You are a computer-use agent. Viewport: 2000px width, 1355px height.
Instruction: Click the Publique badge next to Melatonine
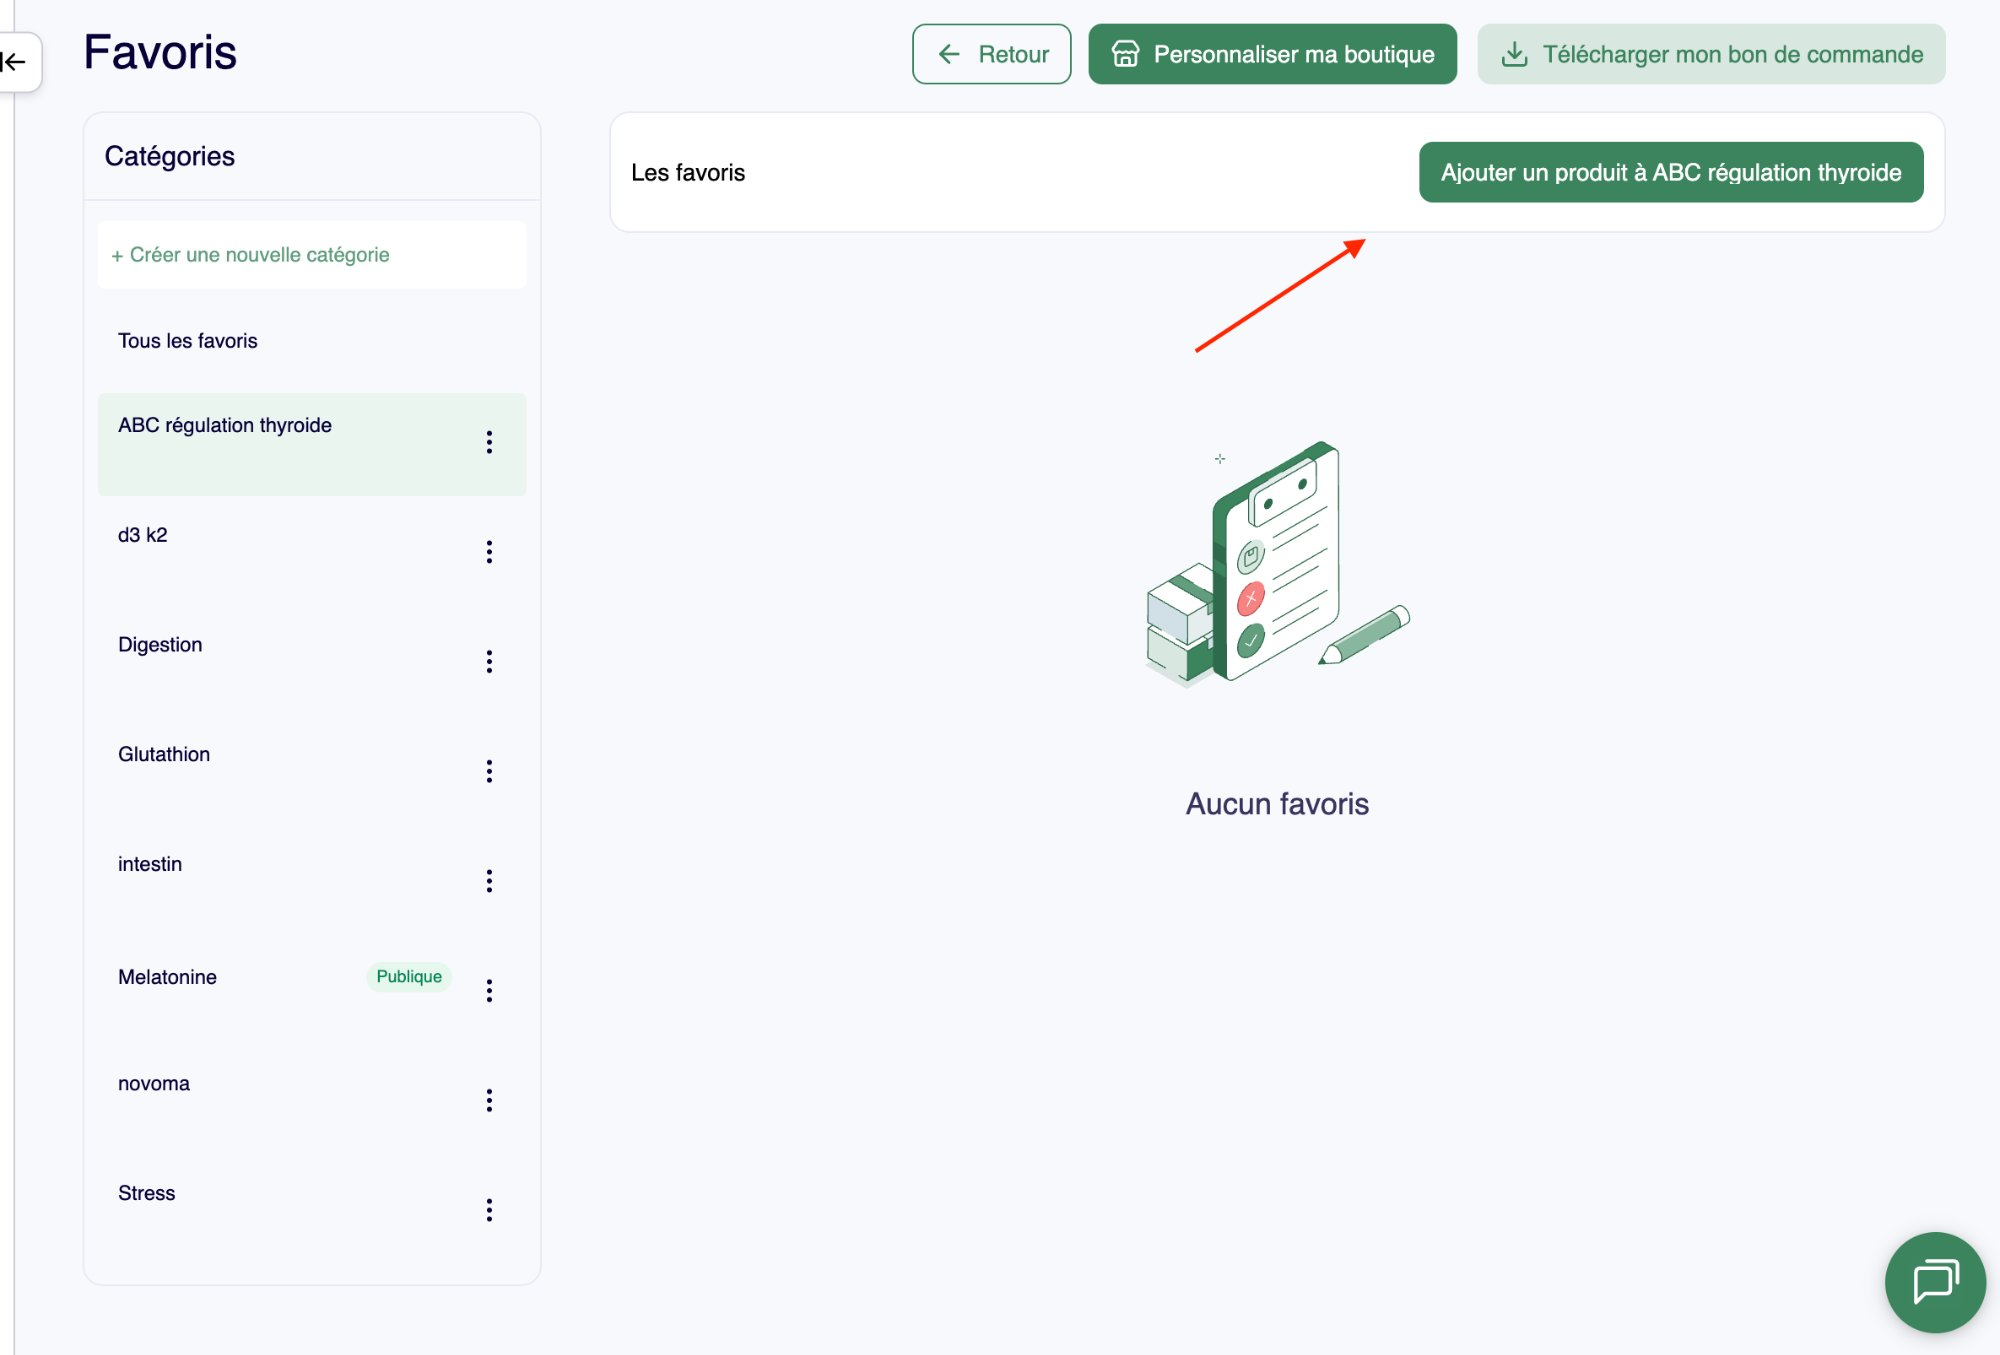point(408,977)
